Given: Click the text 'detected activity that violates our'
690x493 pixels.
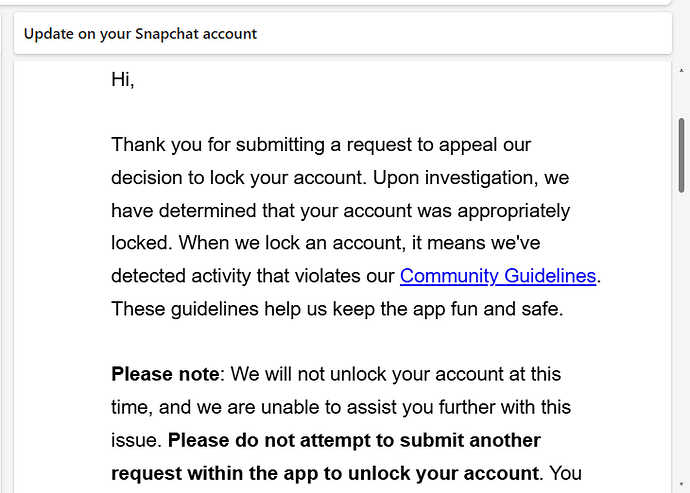Looking at the screenshot, I should 253,276.
